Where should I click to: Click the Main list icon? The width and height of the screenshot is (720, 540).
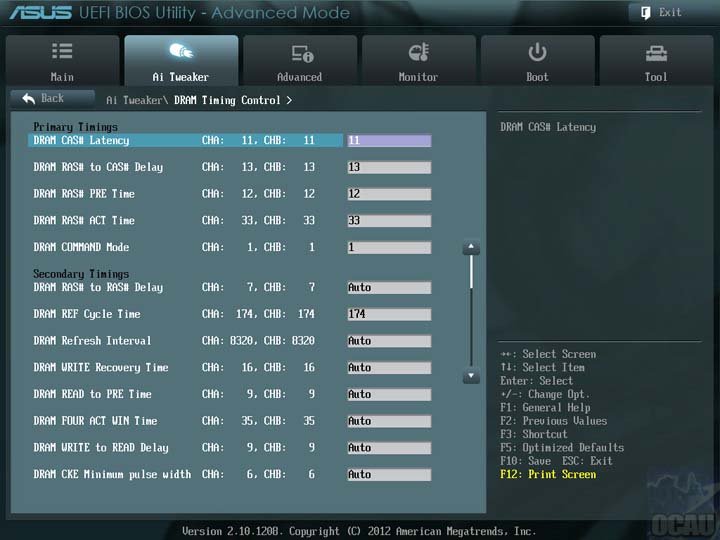point(62,51)
